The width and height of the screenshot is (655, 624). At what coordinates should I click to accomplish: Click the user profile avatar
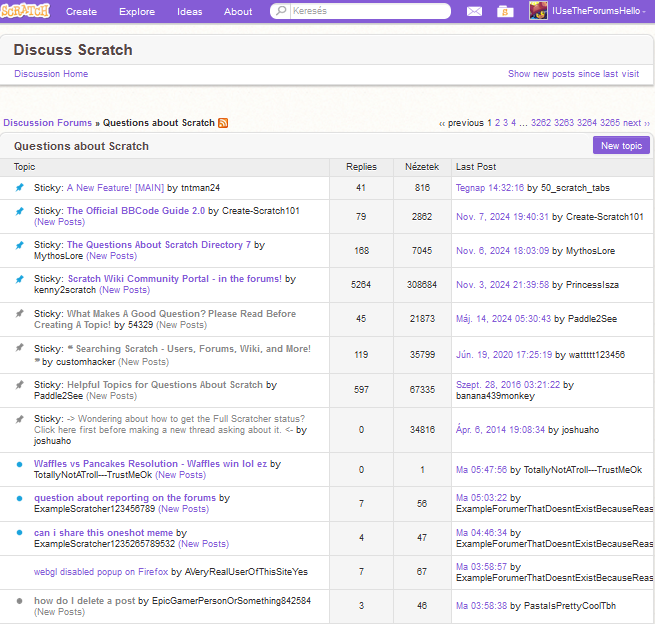[538, 11]
